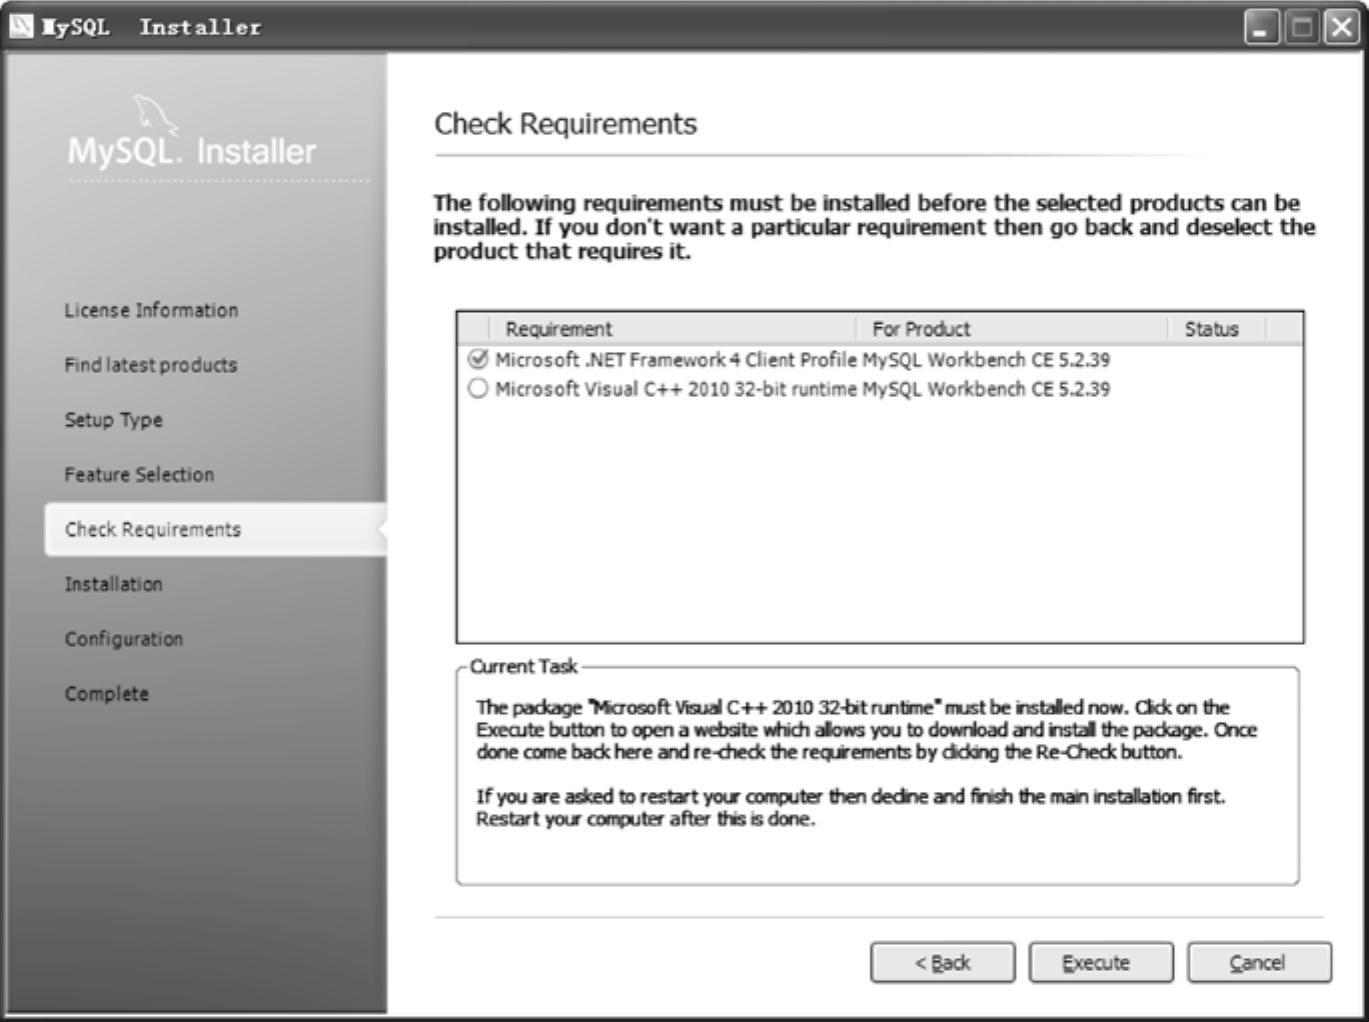
Task: Select the .NET Framework 4 Client Profile checkmark
Action: [478, 359]
